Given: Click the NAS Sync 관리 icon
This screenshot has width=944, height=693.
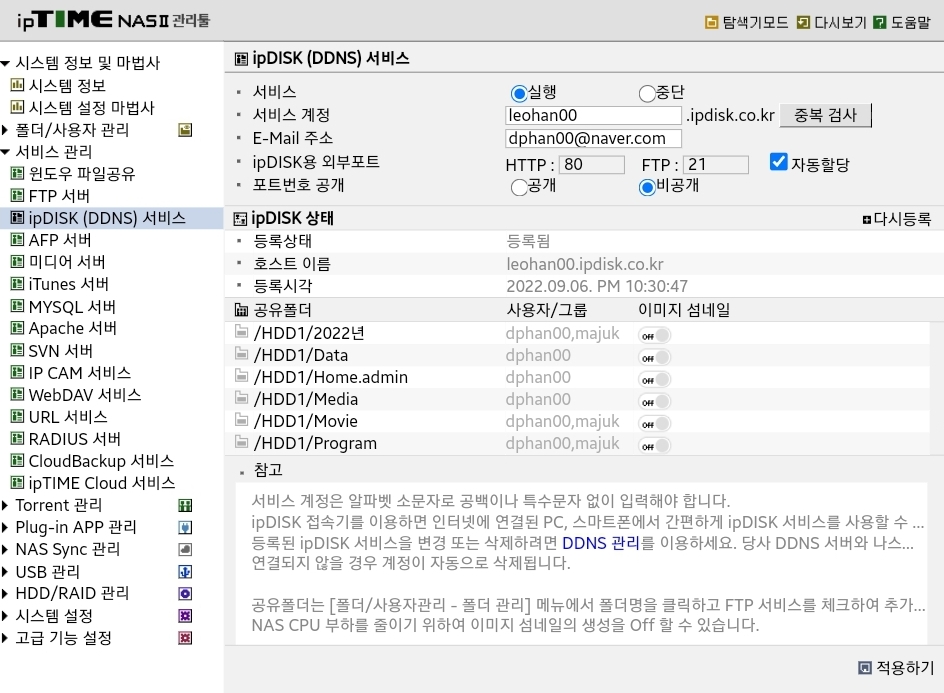Looking at the screenshot, I should coord(185,550).
